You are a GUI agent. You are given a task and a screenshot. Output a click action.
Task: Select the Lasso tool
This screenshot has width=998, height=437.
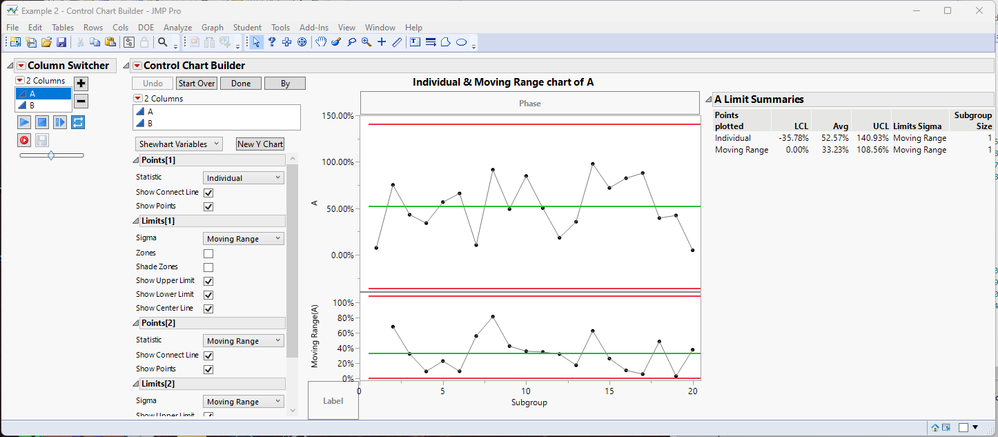pos(351,42)
